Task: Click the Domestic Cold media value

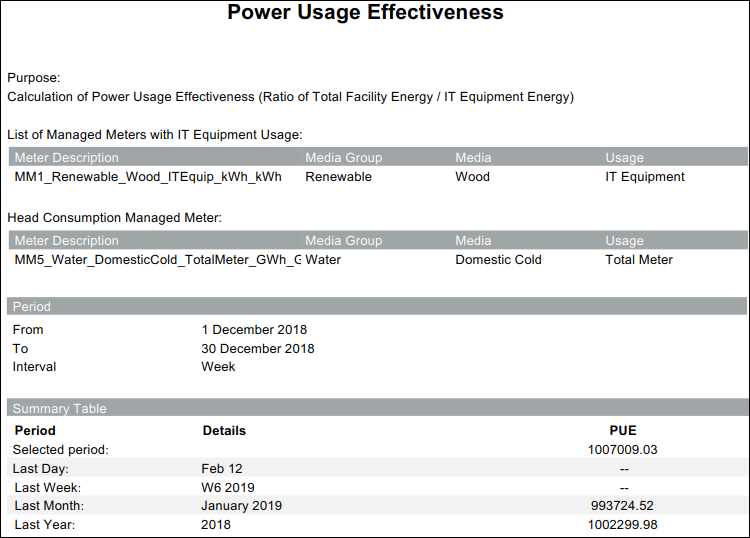Action: [498, 260]
